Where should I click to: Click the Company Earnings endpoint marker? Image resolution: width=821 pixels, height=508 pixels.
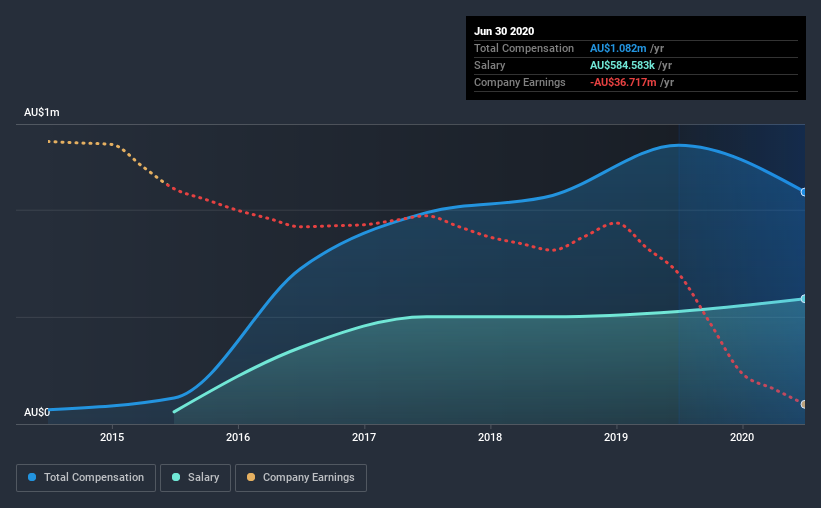coord(804,404)
